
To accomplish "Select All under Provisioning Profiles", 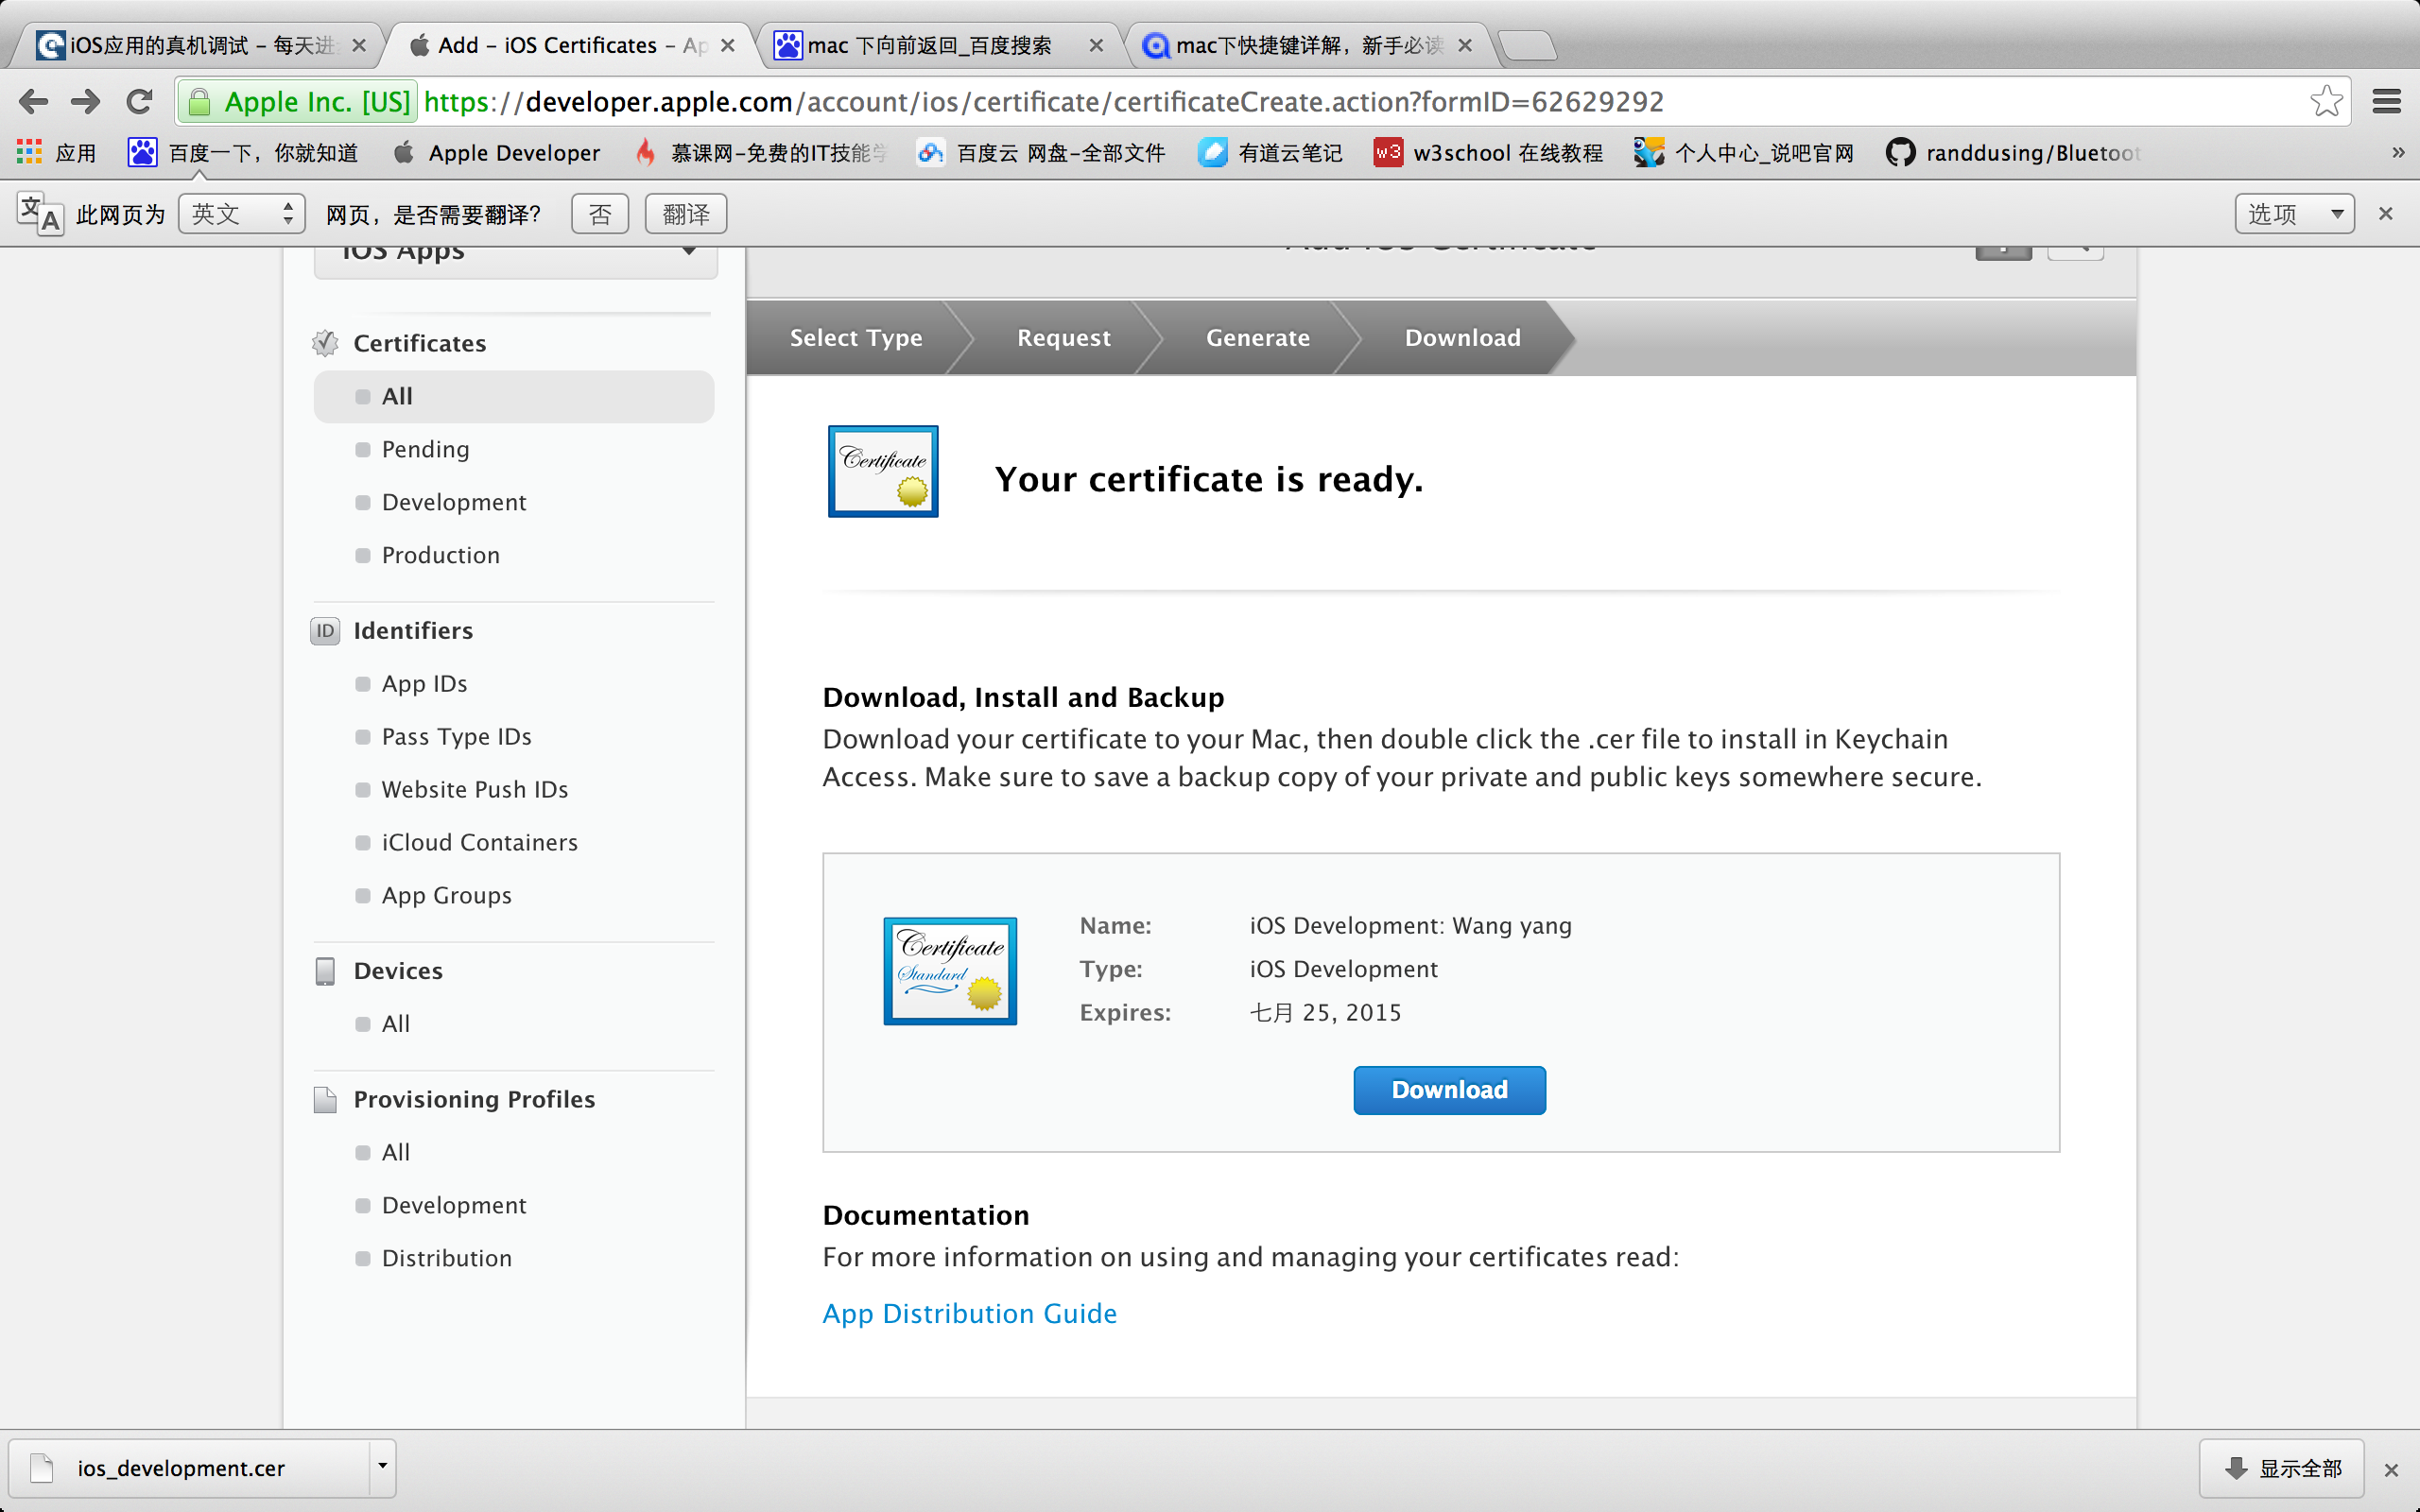I will (395, 1152).
